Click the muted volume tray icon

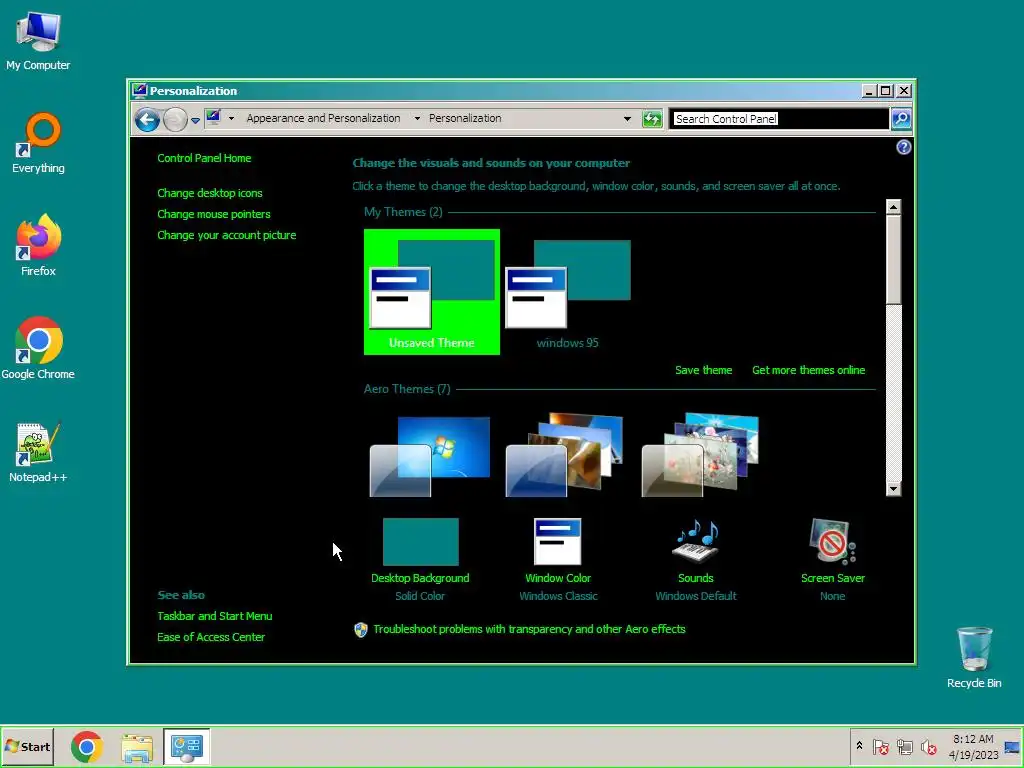coord(928,746)
